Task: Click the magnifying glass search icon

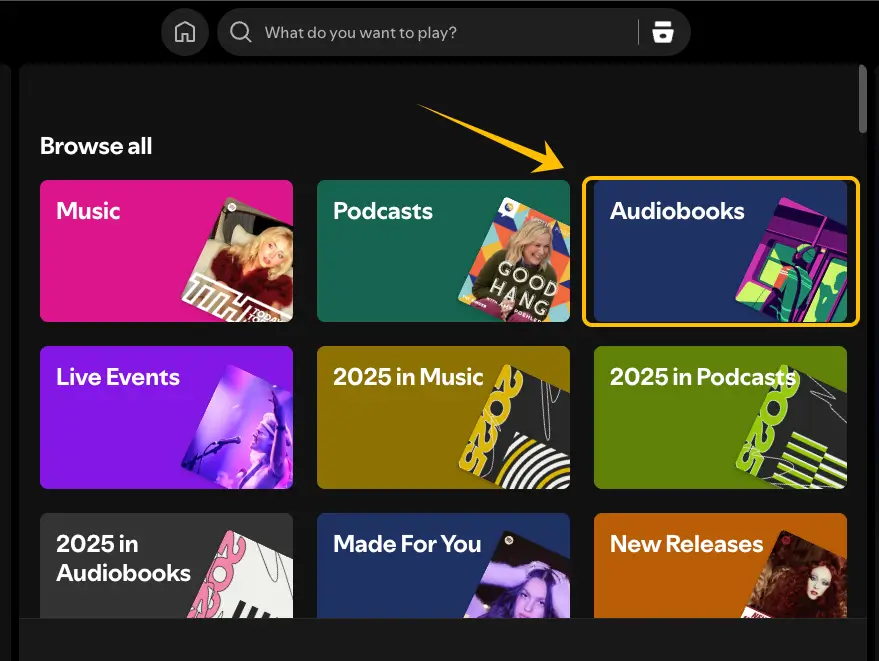Action: pyautogui.click(x=240, y=31)
